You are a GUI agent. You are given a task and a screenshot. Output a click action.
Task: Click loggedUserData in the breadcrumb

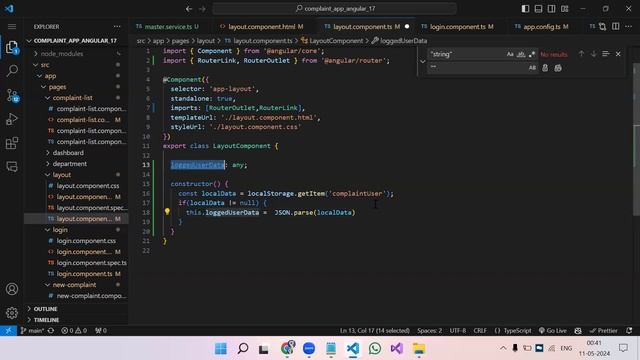[x=403, y=41]
